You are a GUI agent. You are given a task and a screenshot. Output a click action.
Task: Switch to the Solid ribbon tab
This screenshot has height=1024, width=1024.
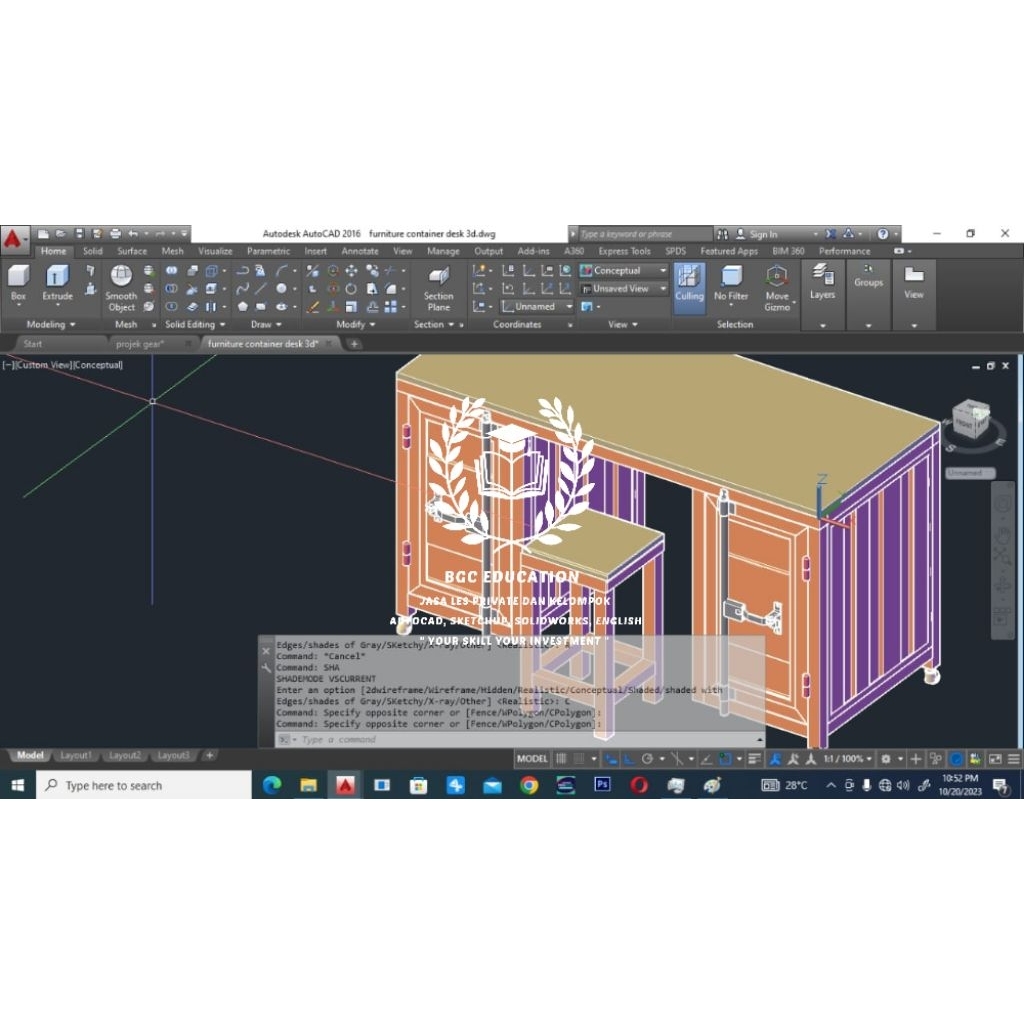(92, 251)
